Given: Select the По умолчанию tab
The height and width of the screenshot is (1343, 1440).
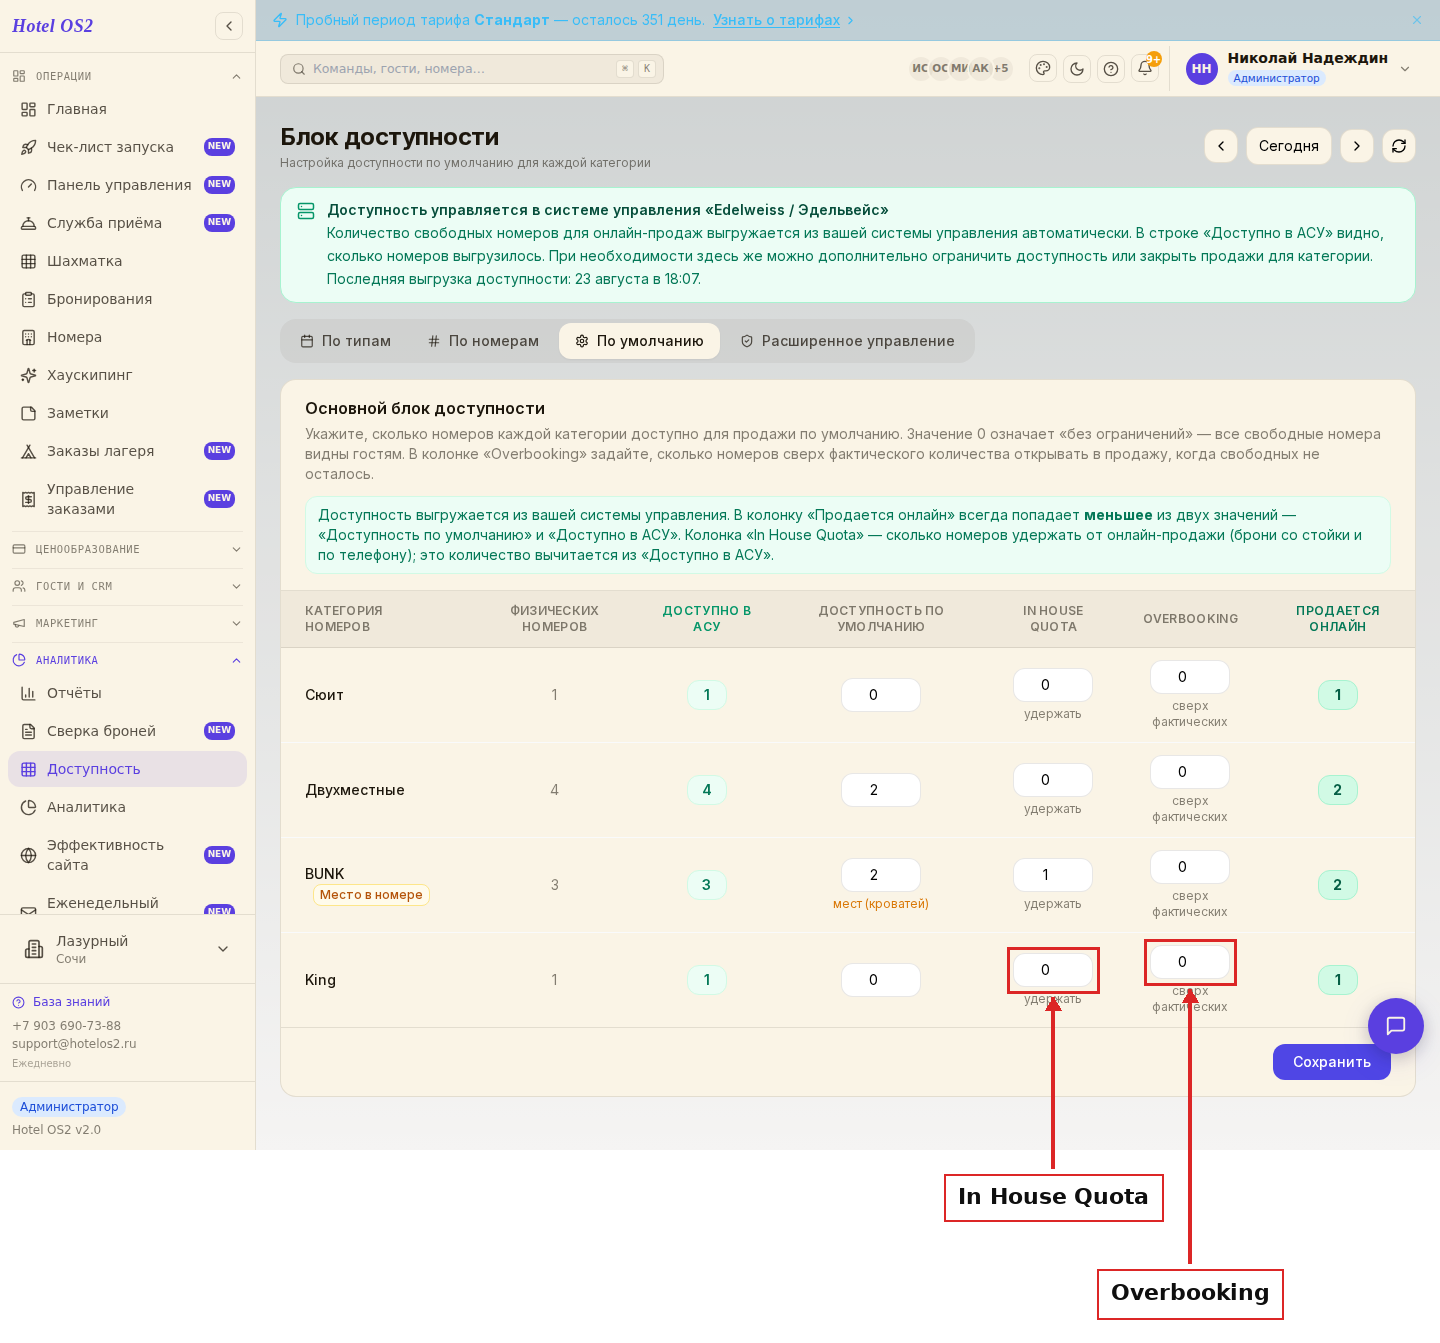Looking at the screenshot, I should point(639,341).
